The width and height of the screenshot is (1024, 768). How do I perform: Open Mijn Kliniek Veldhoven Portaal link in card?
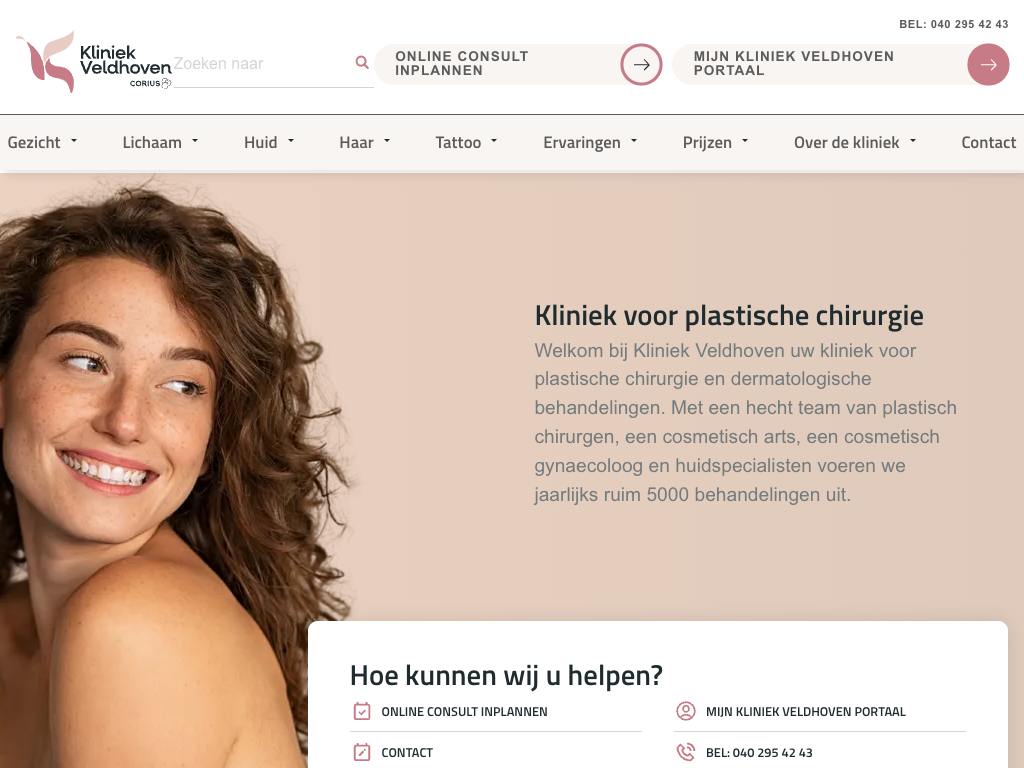tap(805, 712)
